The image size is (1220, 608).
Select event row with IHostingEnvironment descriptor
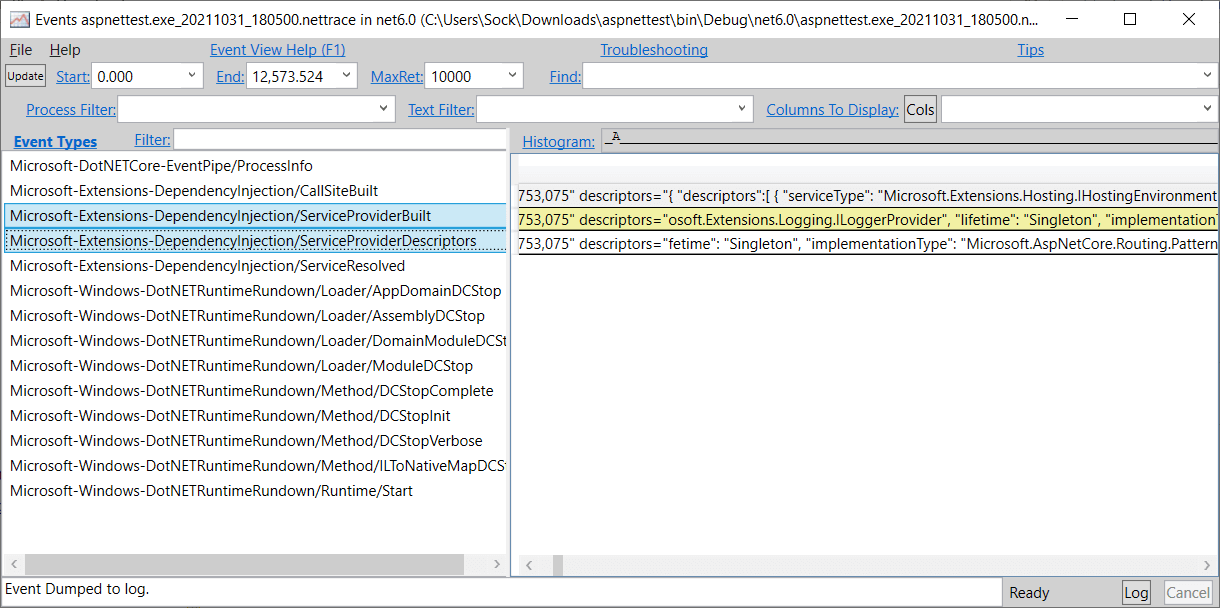pyautogui.click(x=867, y=195)
